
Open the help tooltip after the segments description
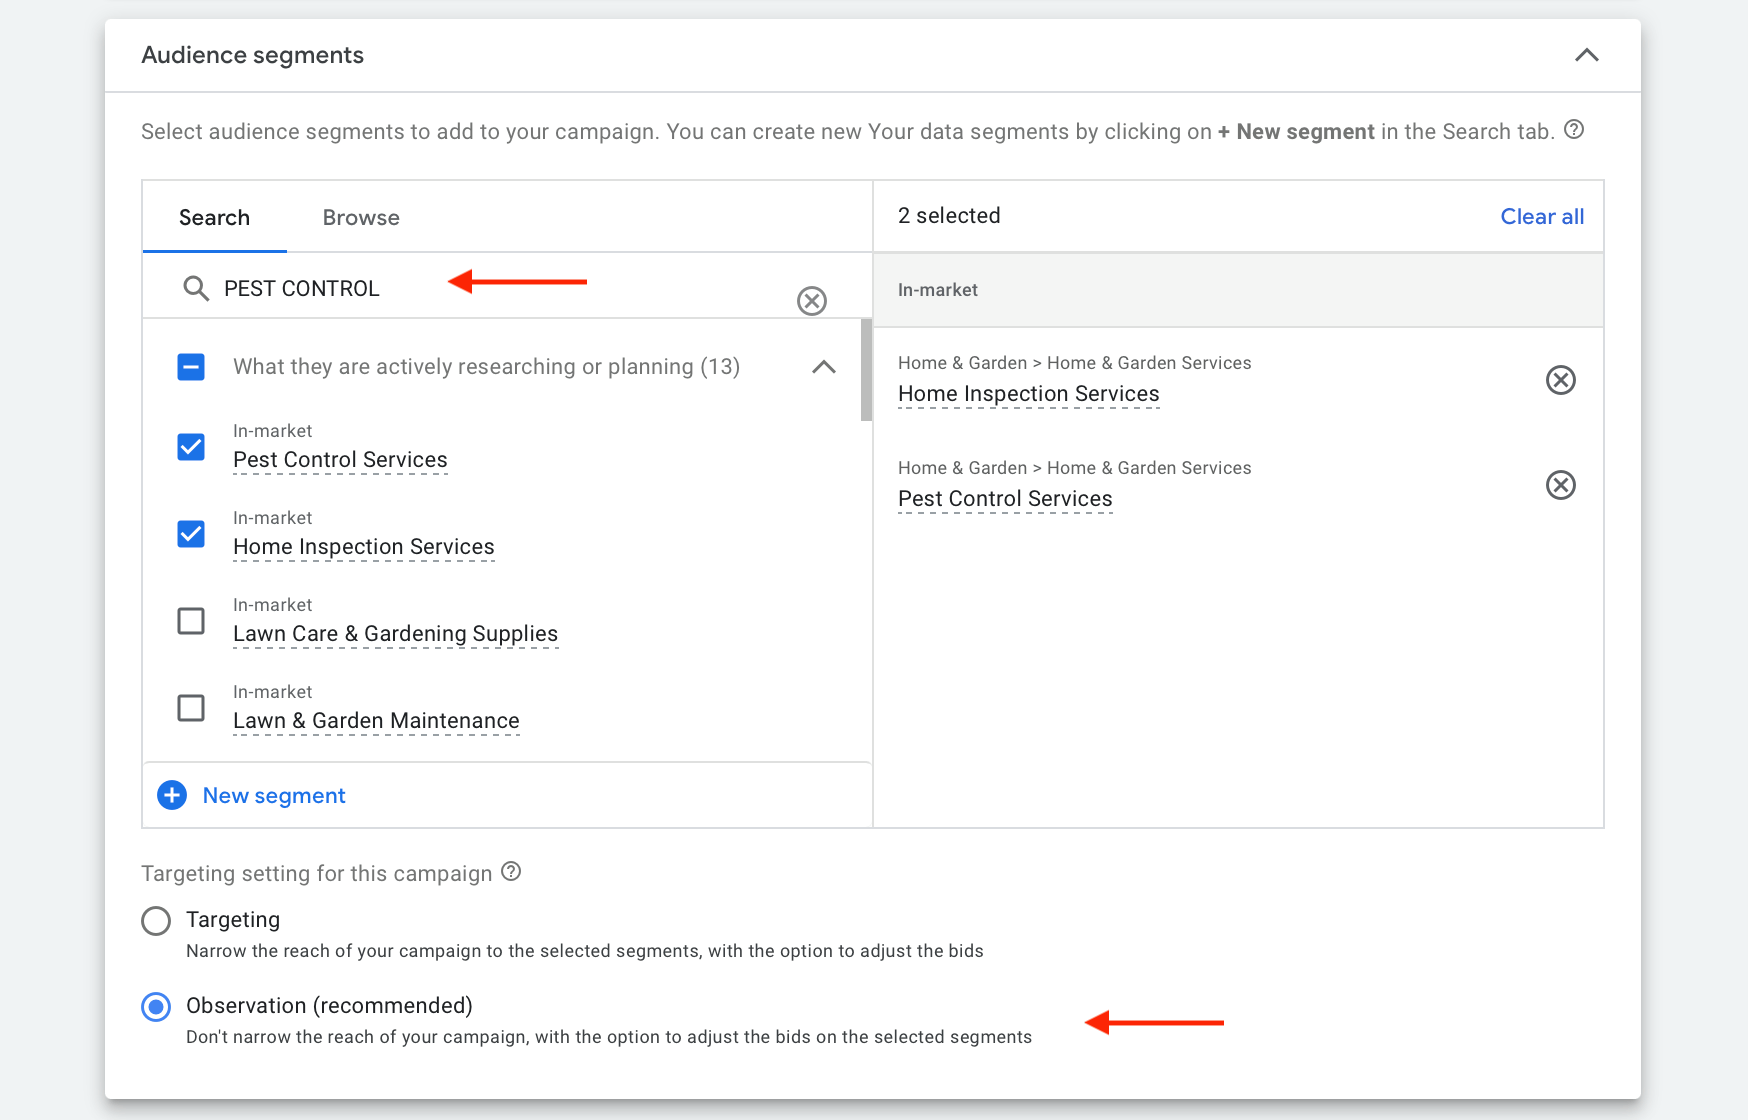tap(1577, 130)
